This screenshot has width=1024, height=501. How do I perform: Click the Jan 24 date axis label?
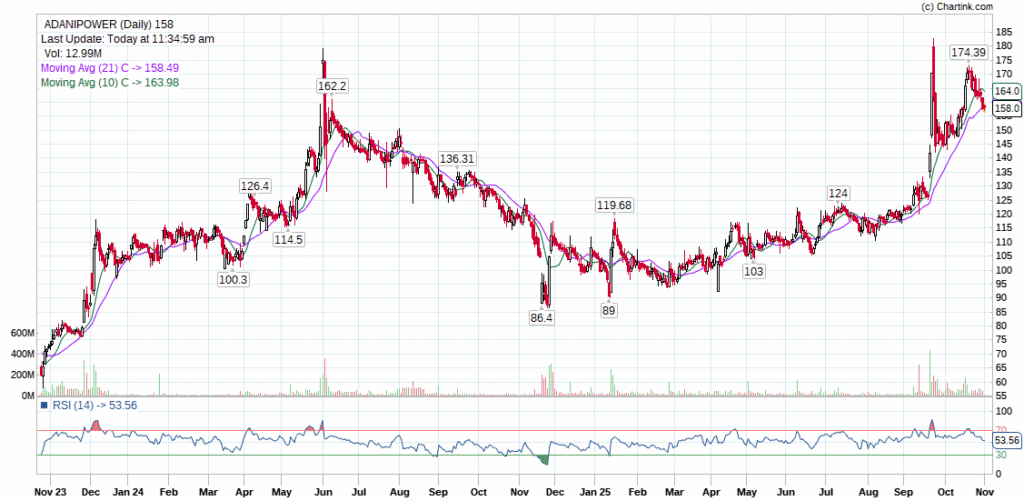127,490
